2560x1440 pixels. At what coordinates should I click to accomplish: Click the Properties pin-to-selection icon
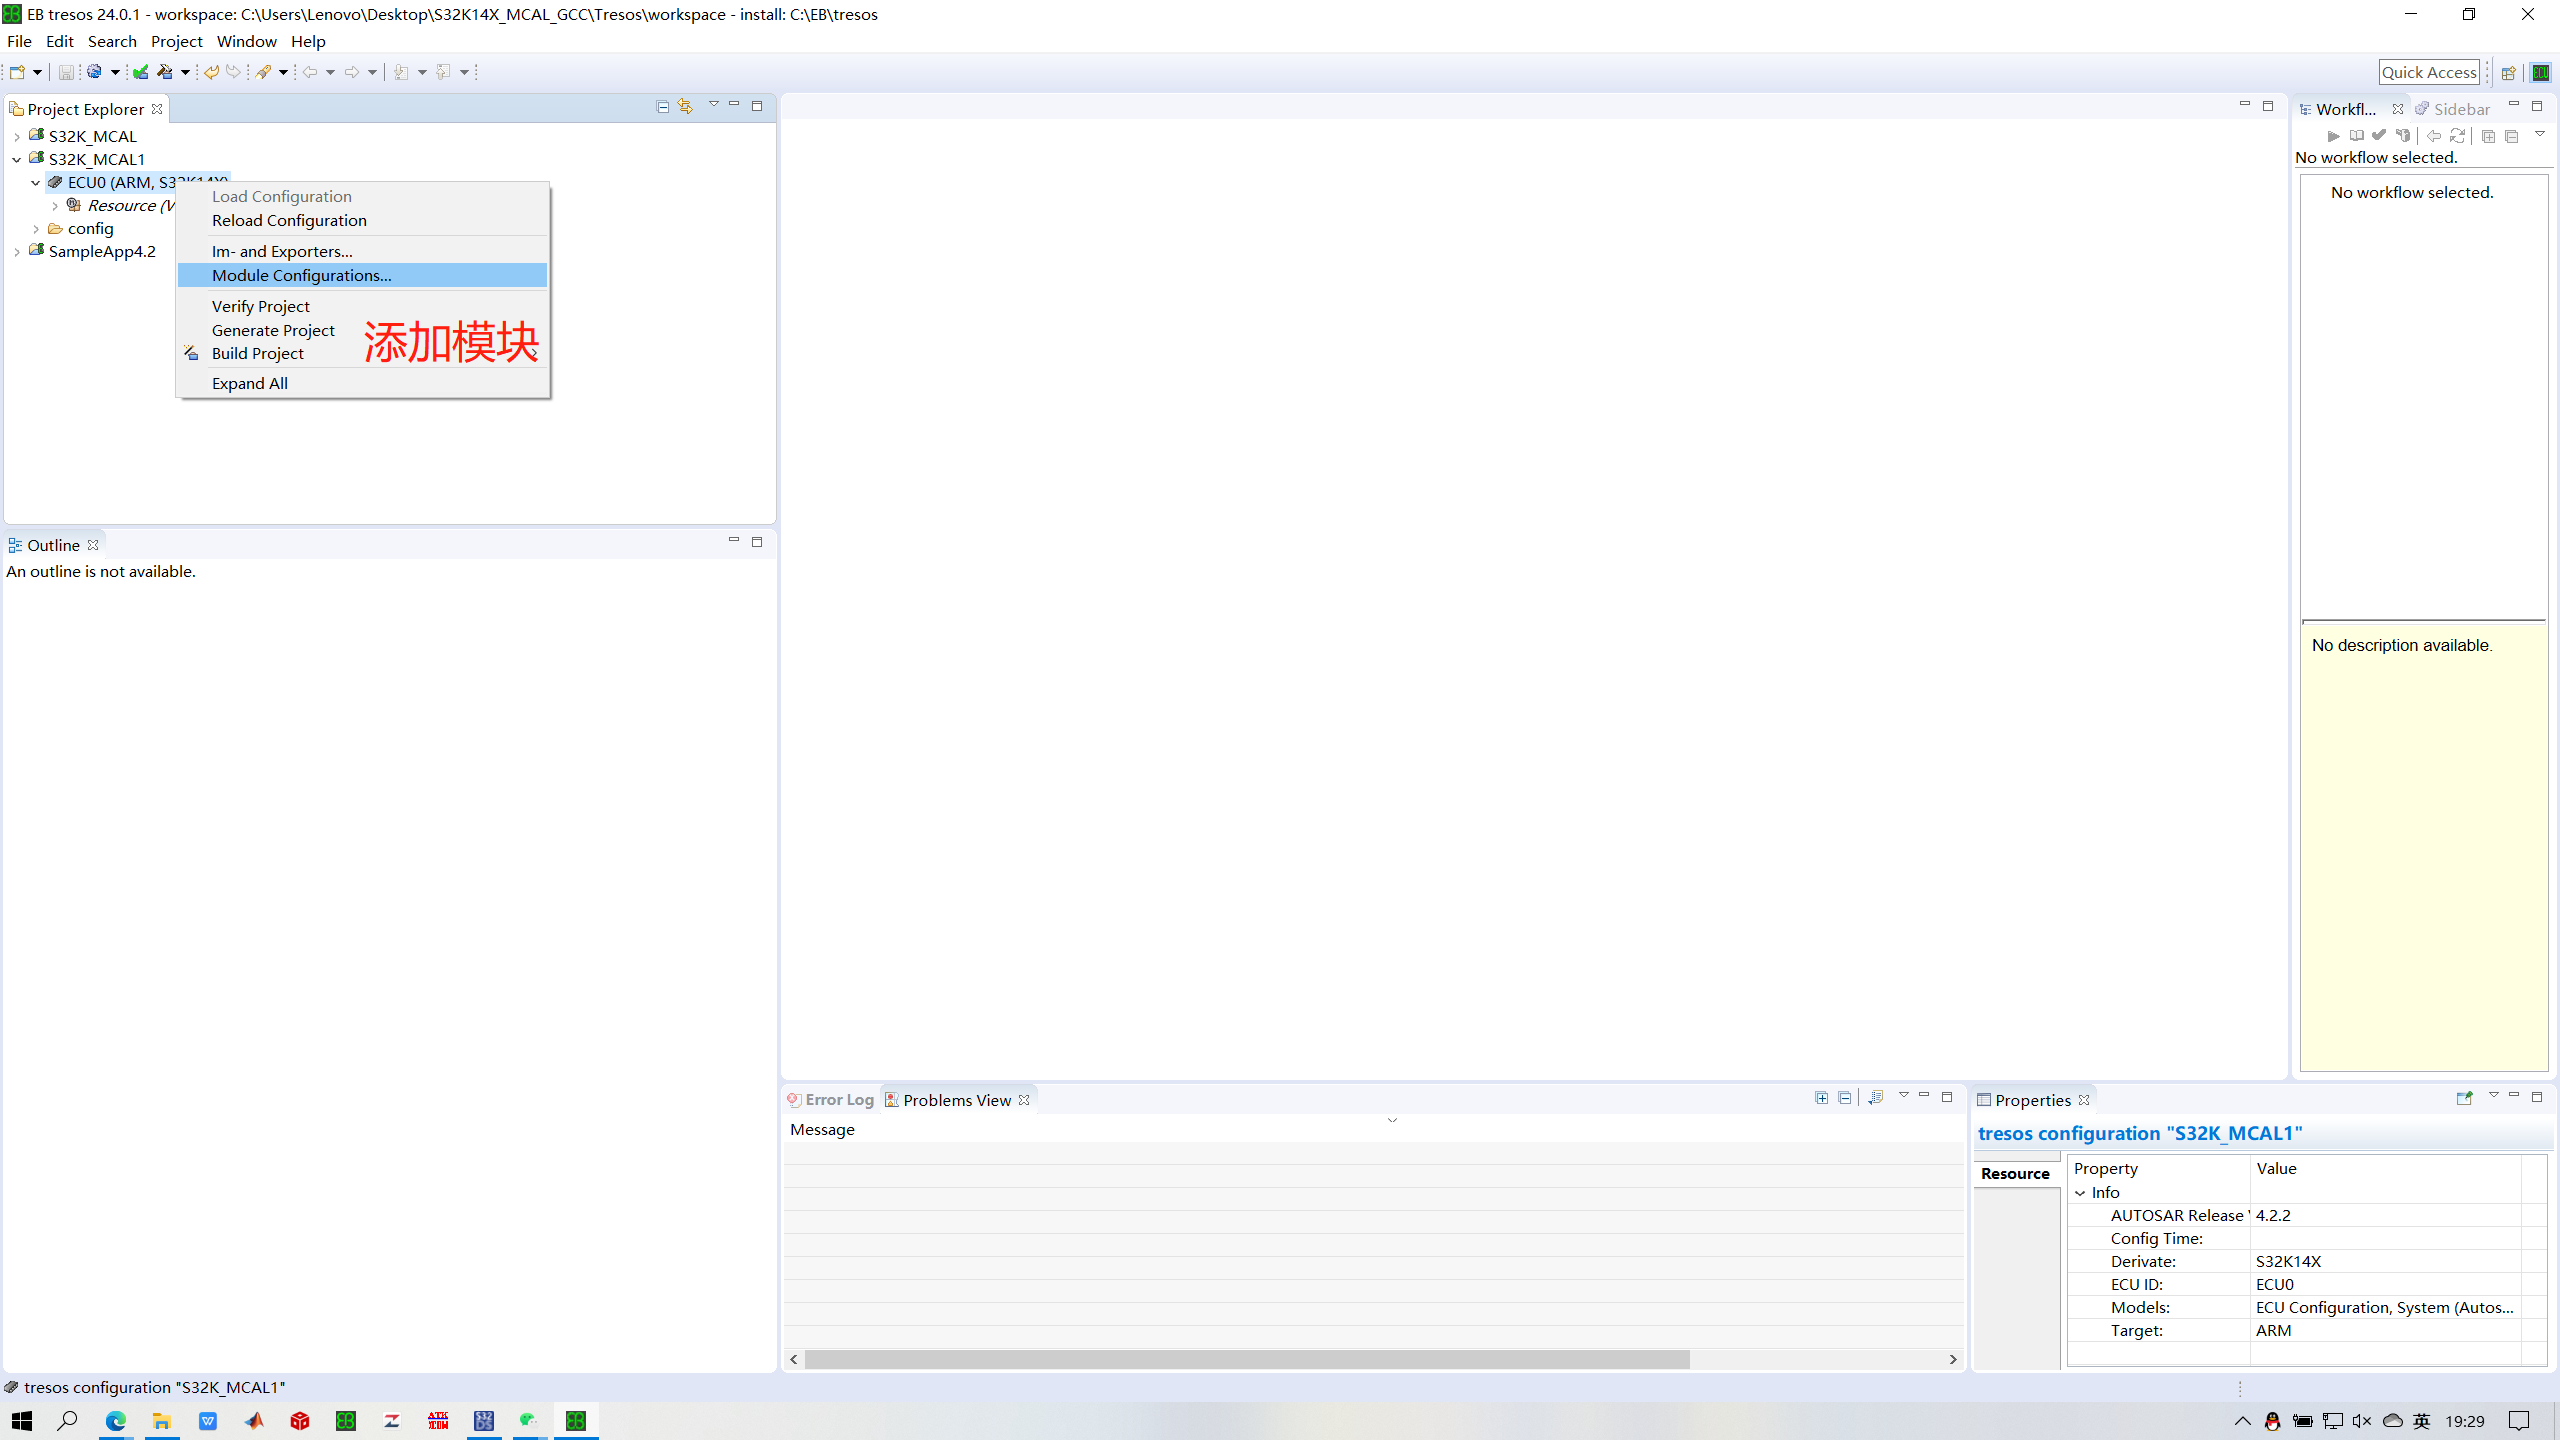click(x=2464, y=1098)
